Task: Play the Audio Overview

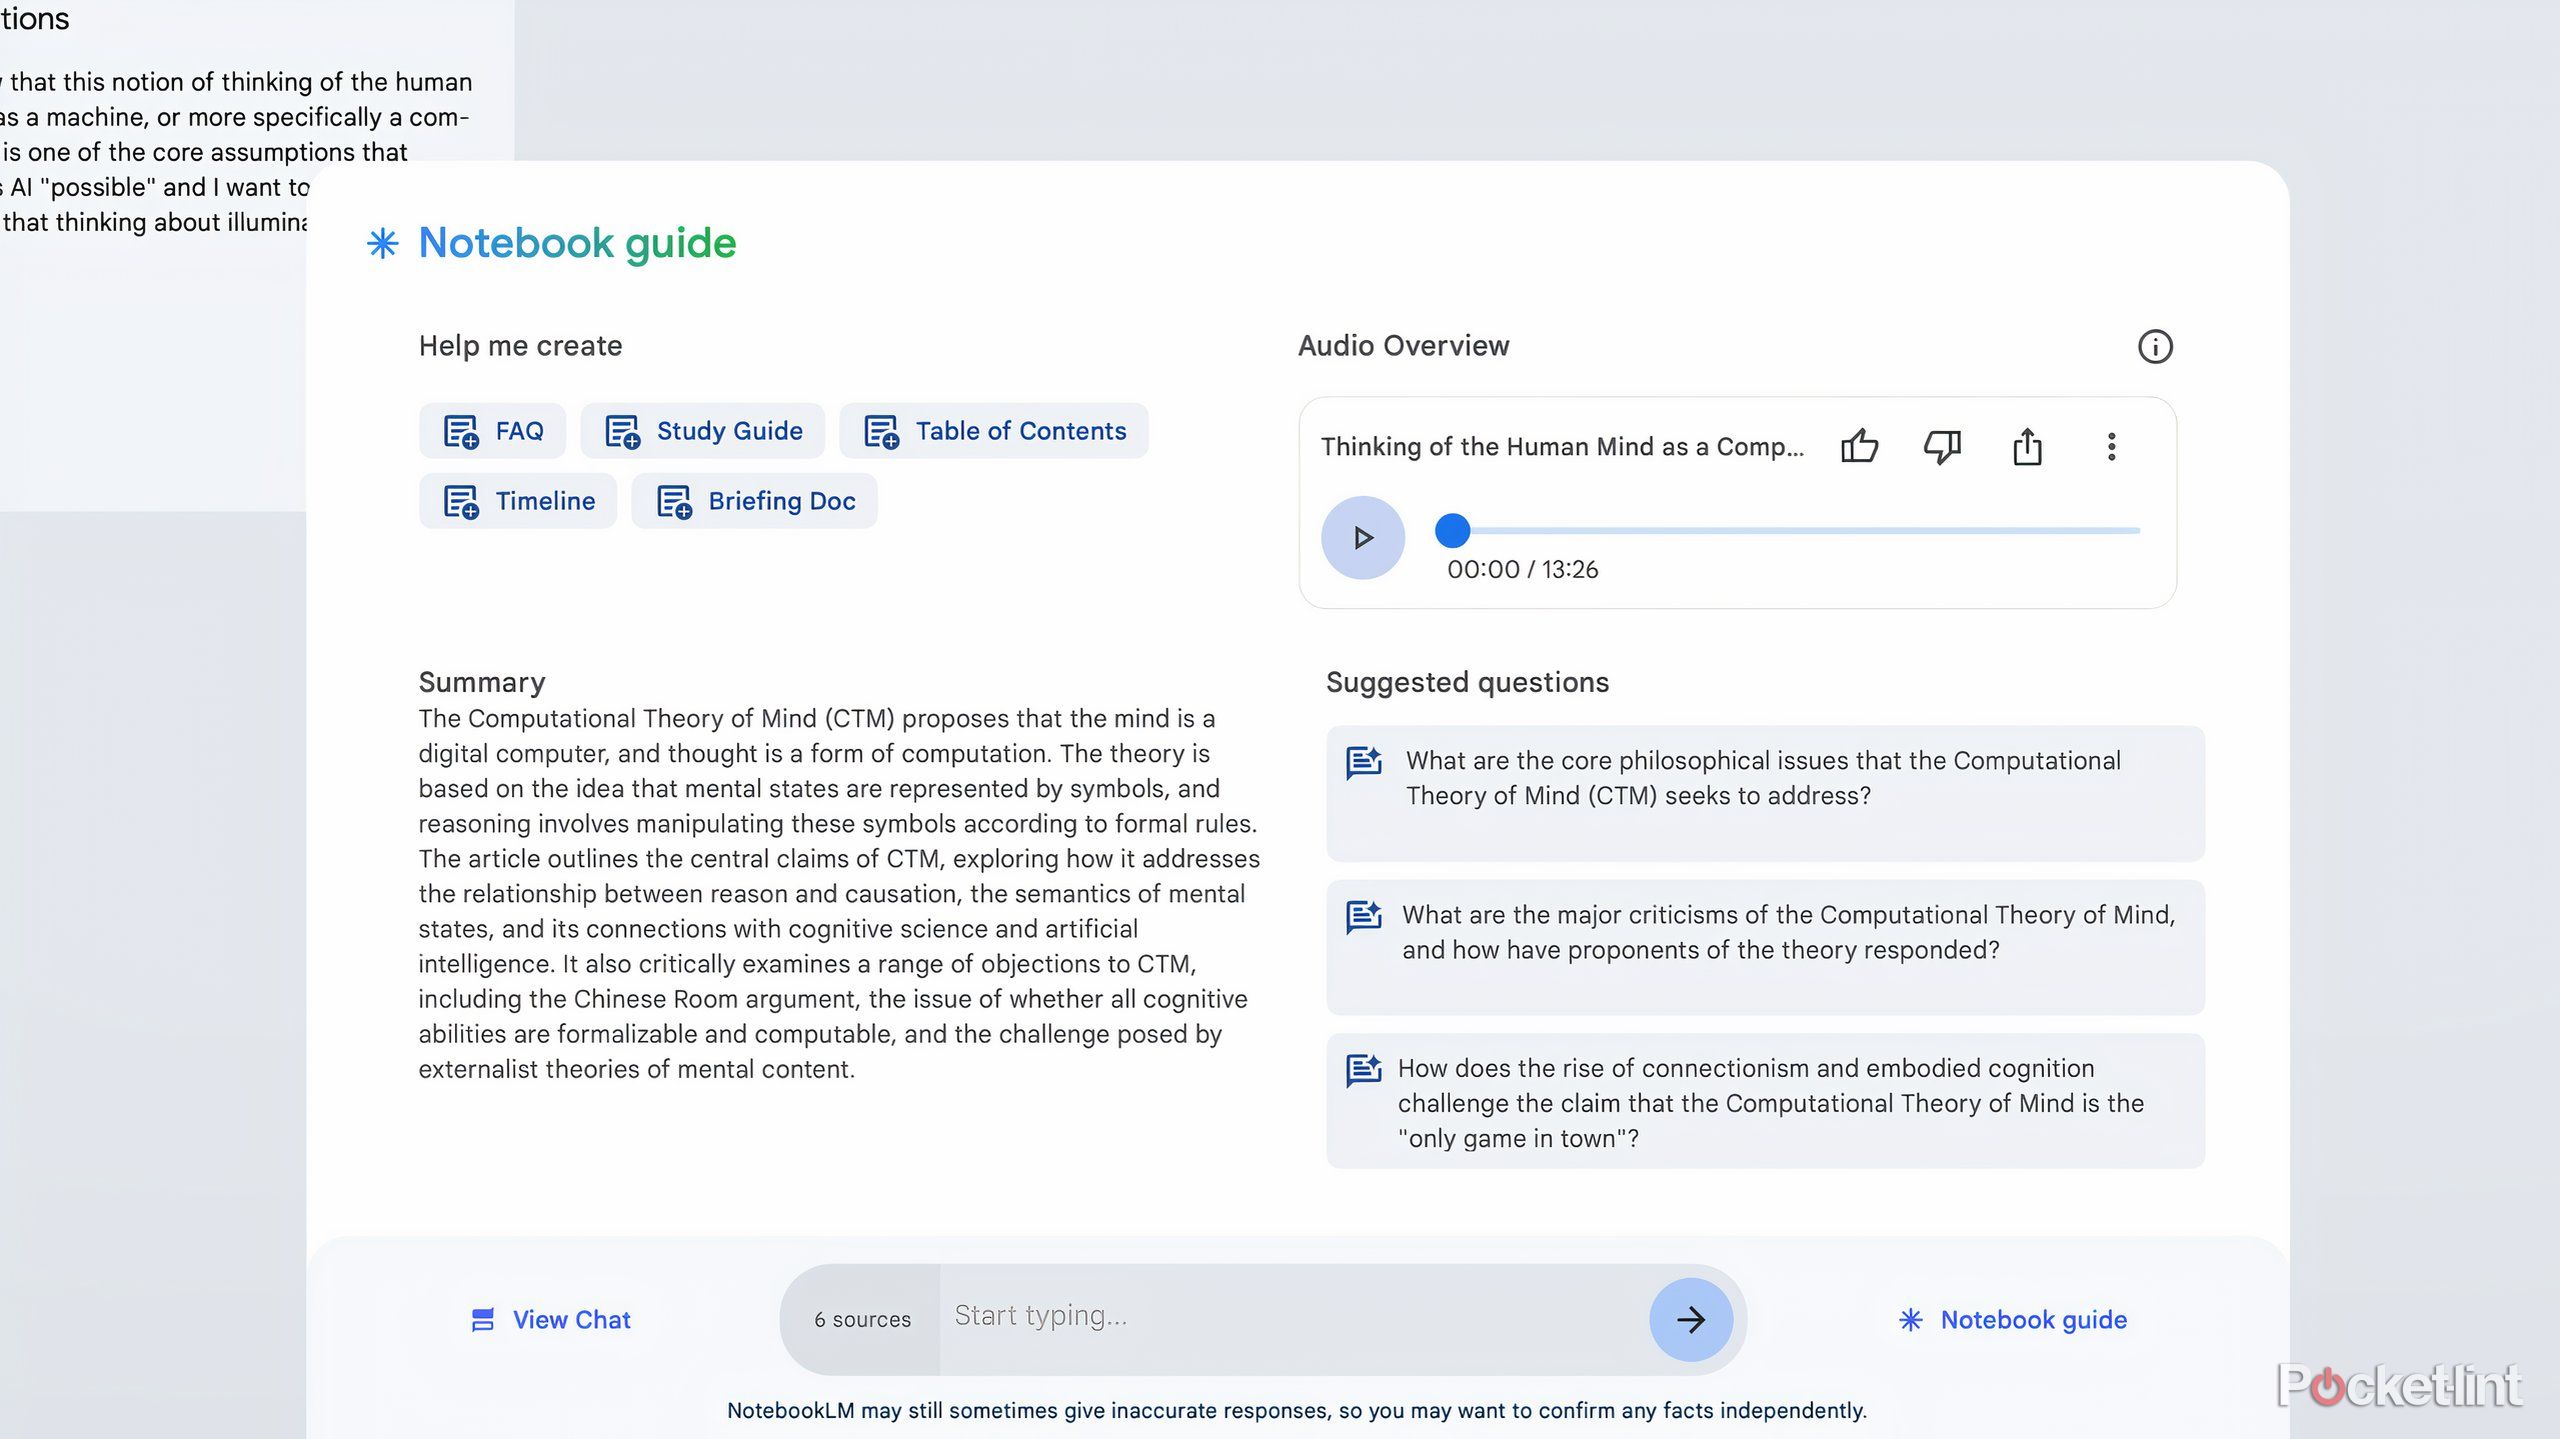Action: tap(1361, 537)
